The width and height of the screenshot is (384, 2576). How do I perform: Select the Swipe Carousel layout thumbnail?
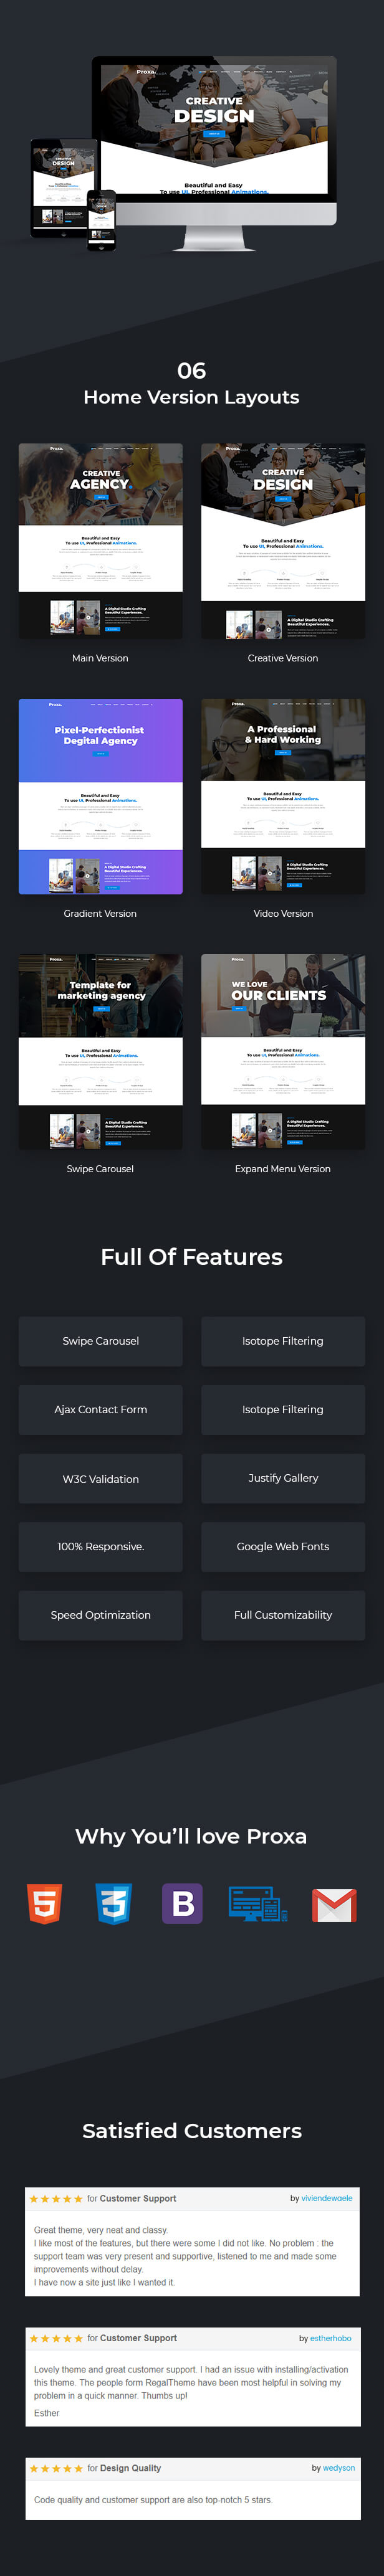tap(101, 1052)
